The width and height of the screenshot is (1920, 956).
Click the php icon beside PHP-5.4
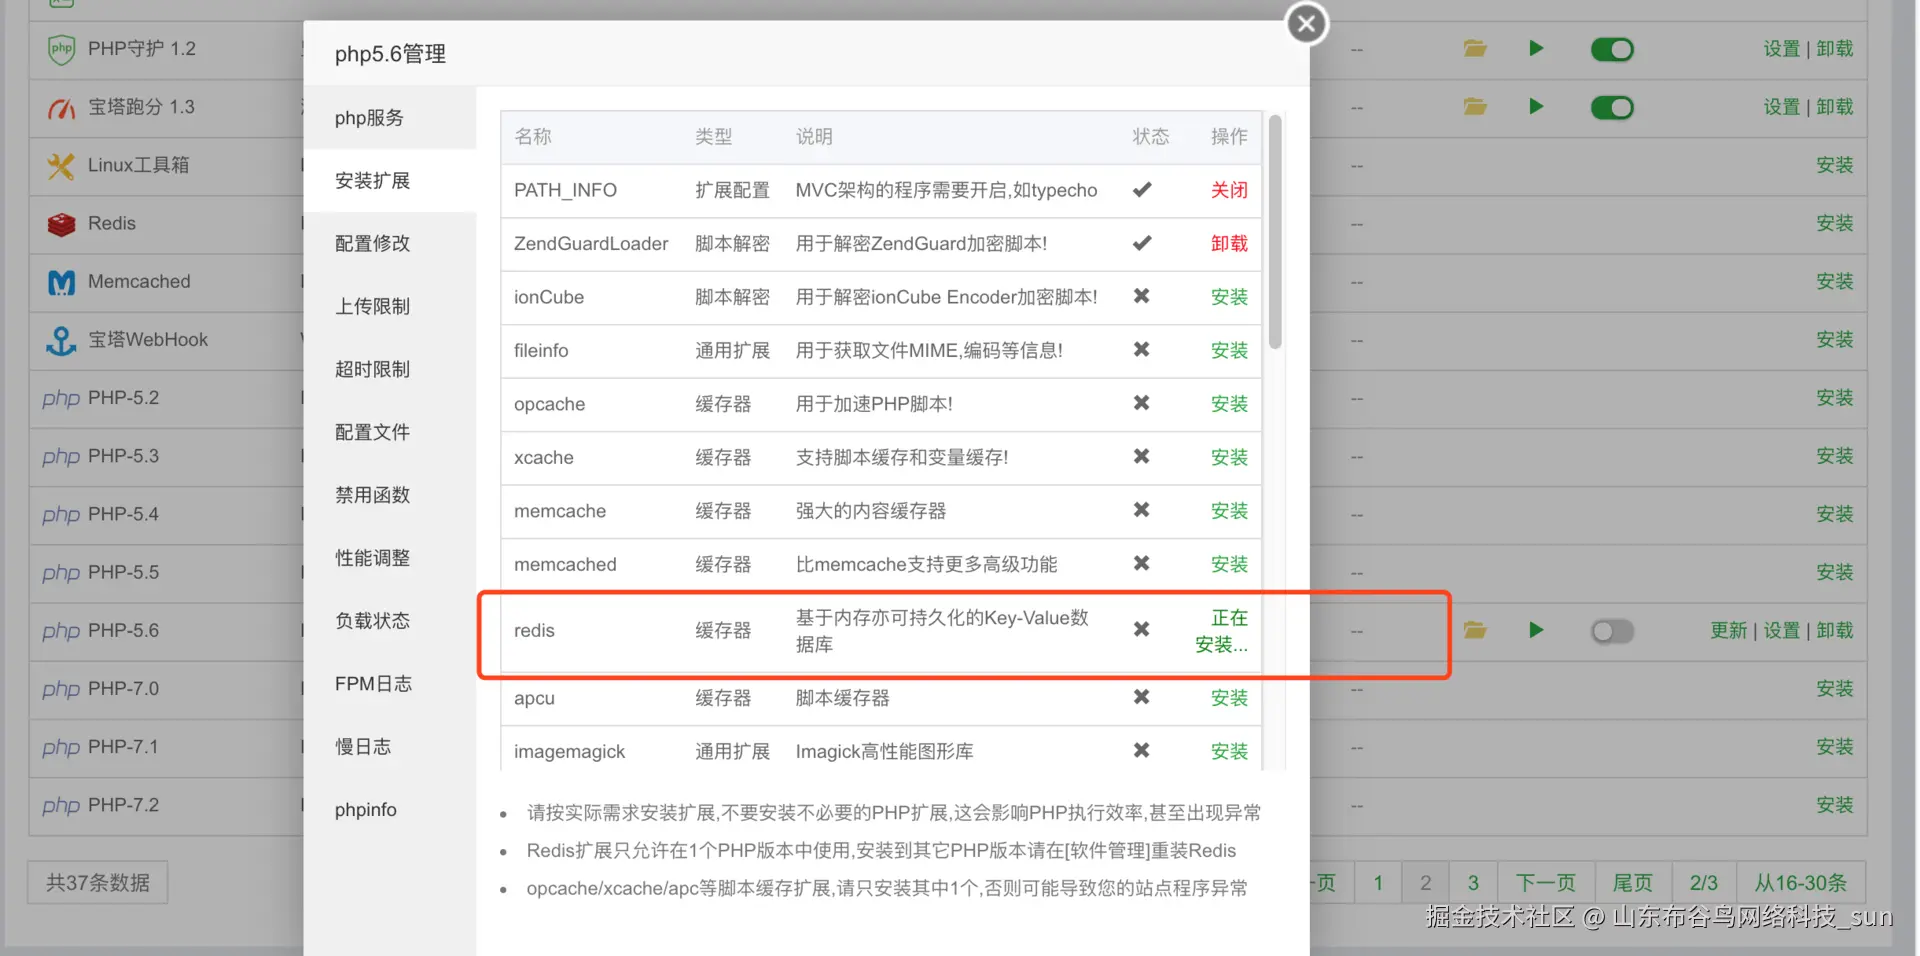(x=61, y=514)
